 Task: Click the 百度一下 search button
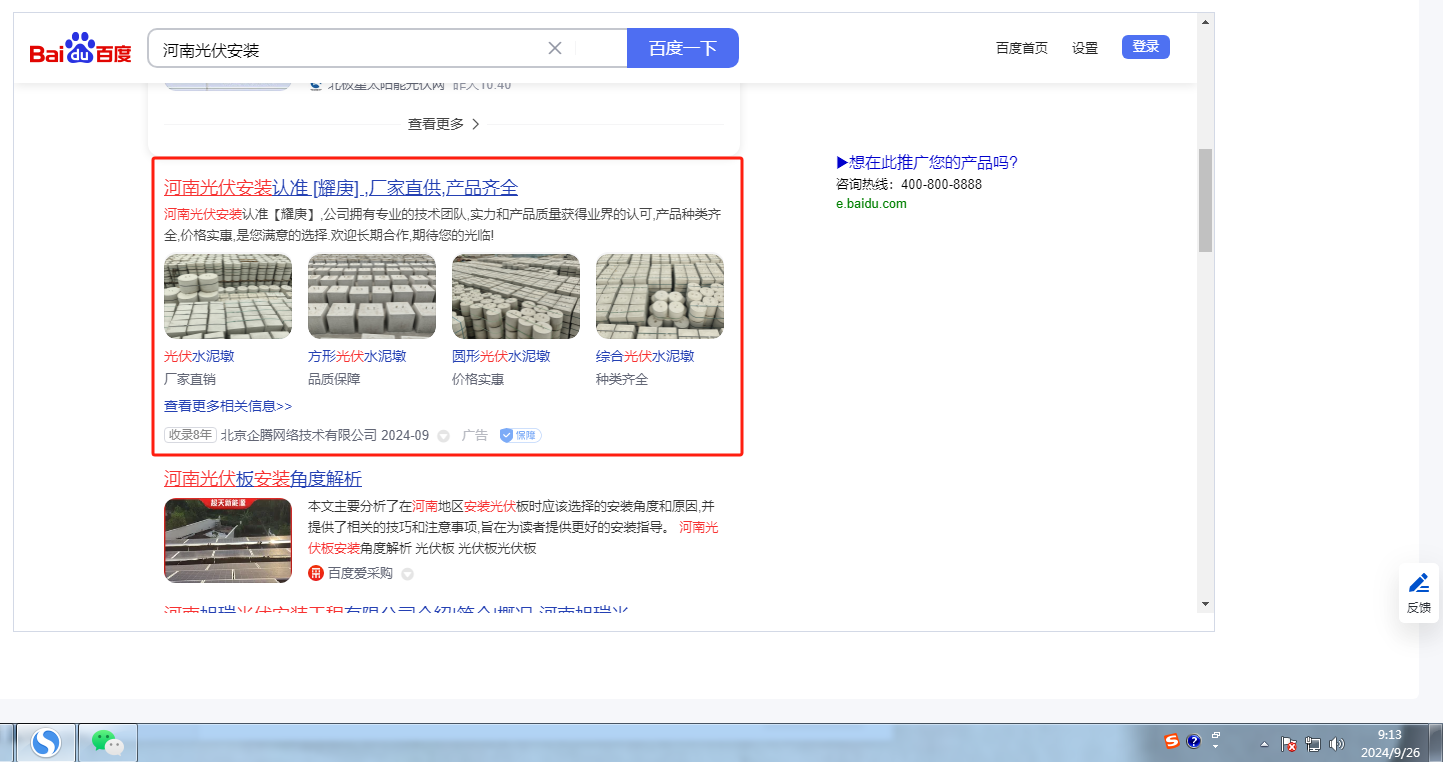(683, 48)
